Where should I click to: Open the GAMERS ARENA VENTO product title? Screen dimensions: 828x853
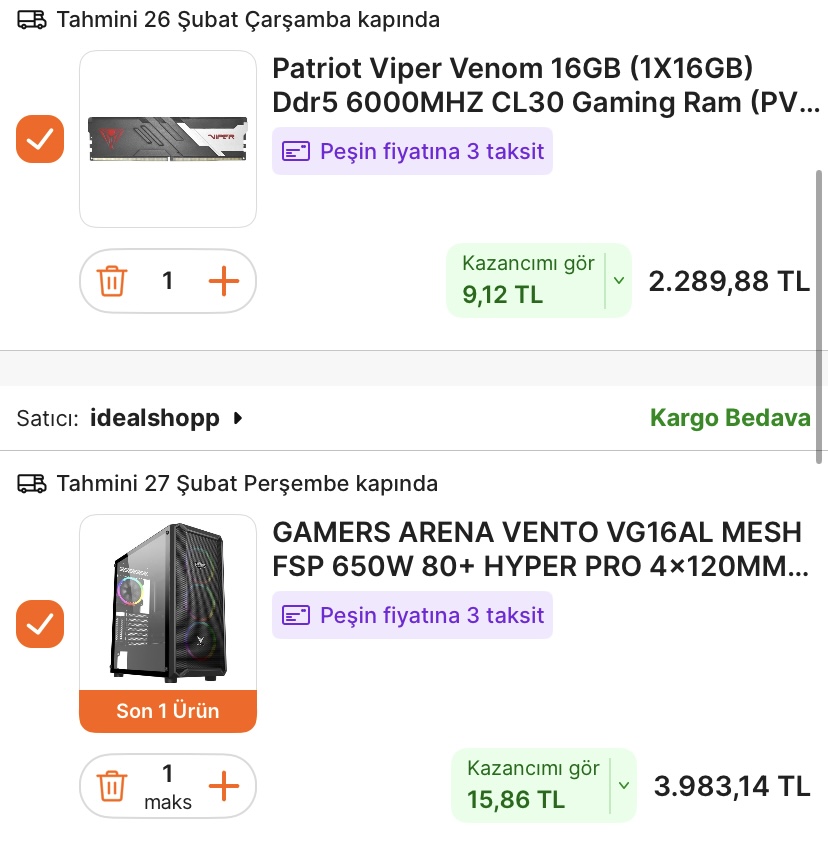(538, 549)
